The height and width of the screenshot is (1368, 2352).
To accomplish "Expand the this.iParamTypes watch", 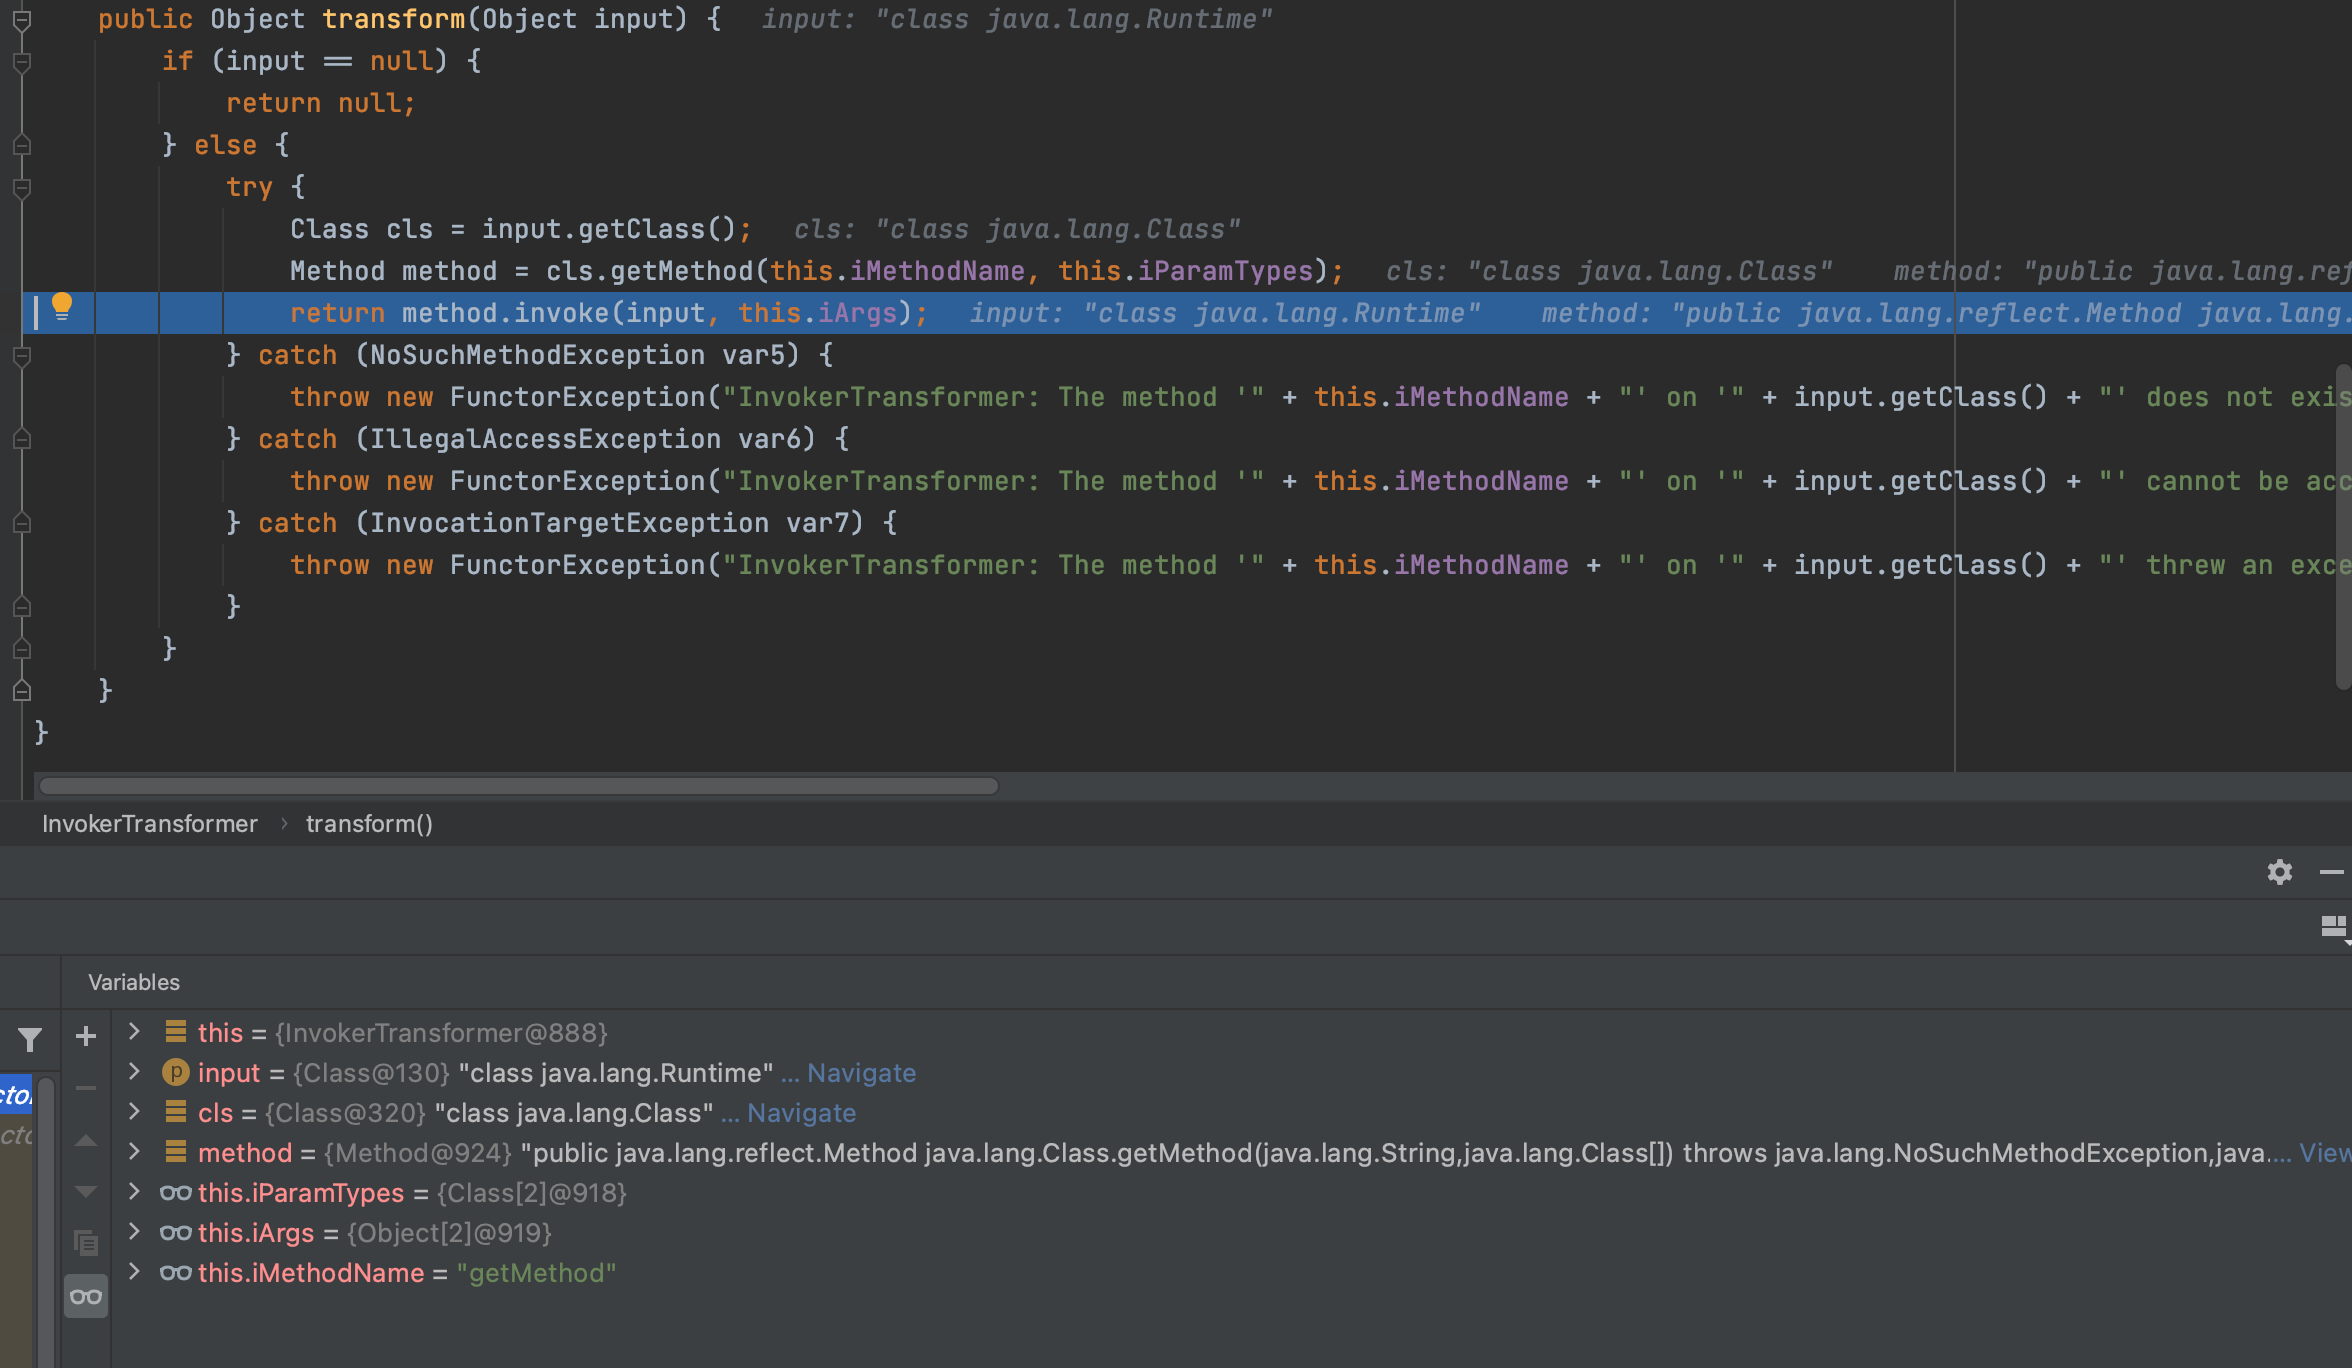I will pyautogui.click(x=134, y=1191).
